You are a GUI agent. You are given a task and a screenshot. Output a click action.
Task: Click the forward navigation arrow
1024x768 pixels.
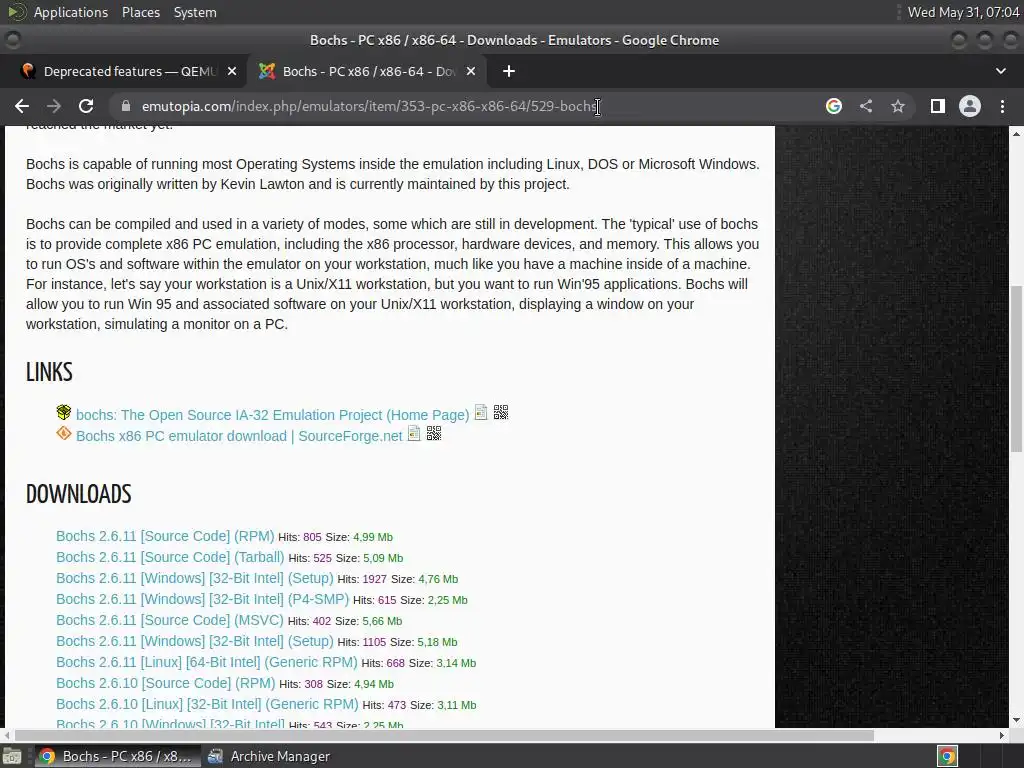pyautogui.click(x=54, y=106)
